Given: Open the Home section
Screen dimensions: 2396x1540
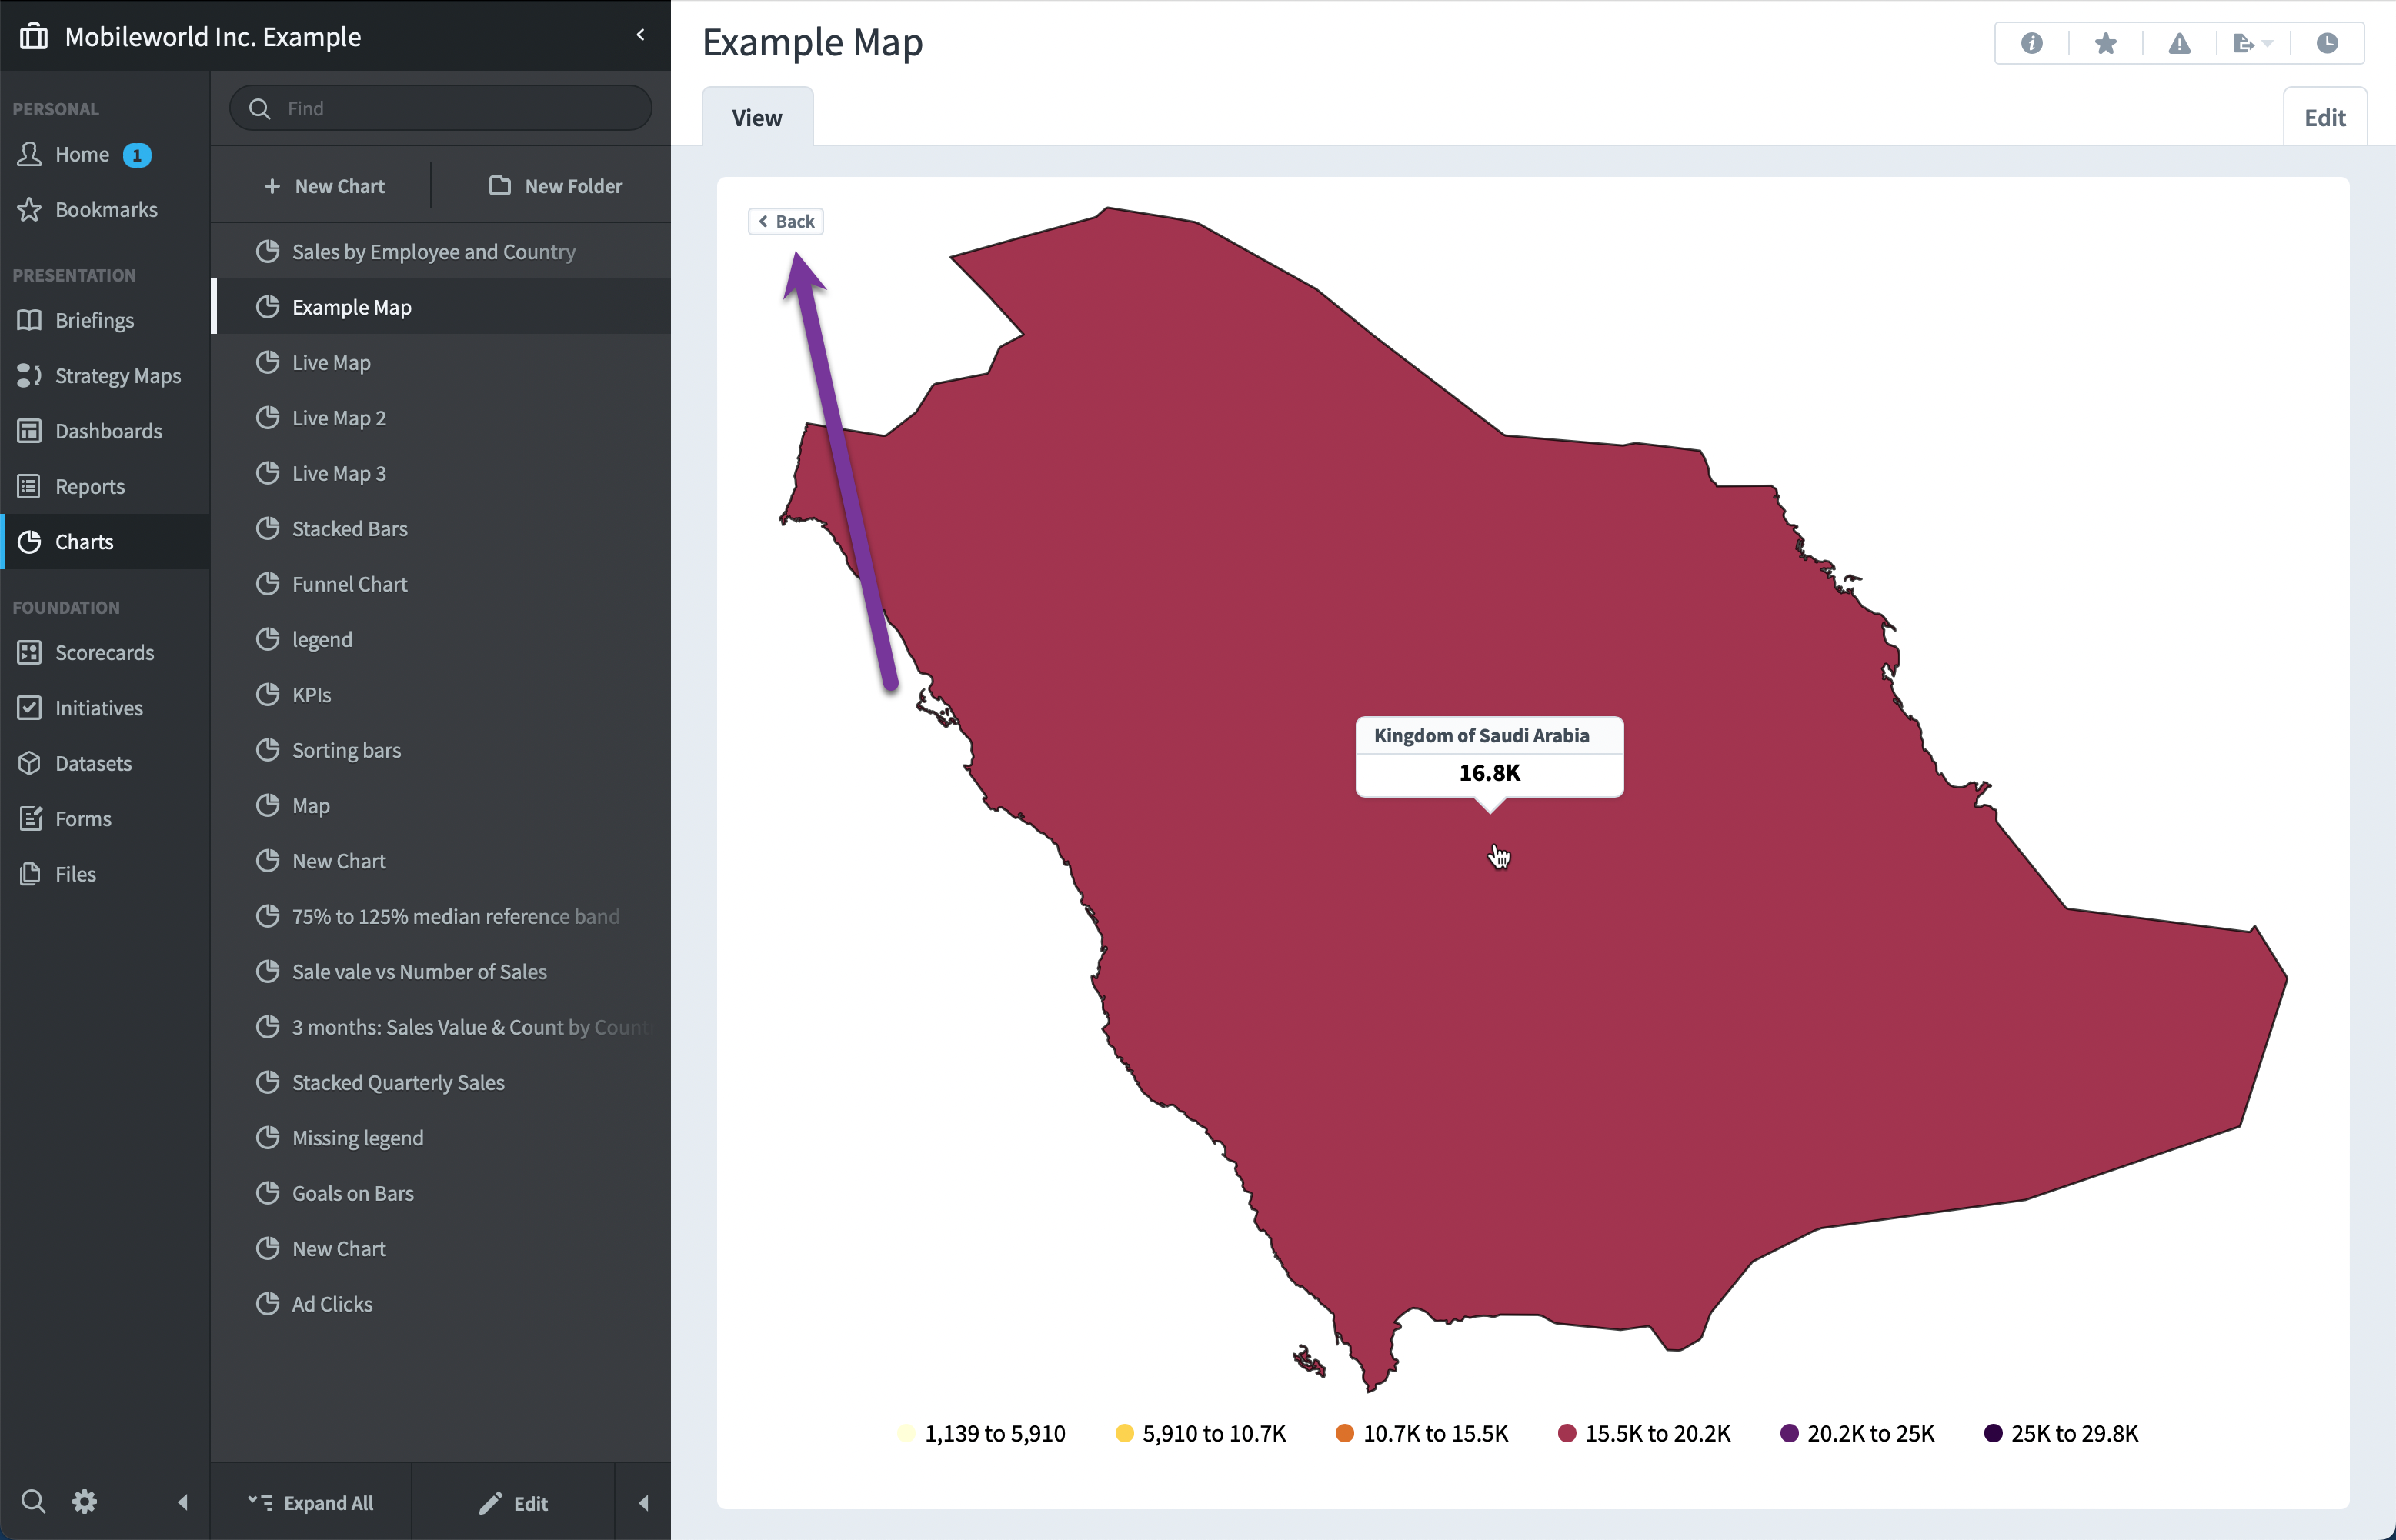Looking at the screenshot, I should (x=82, y=154).
